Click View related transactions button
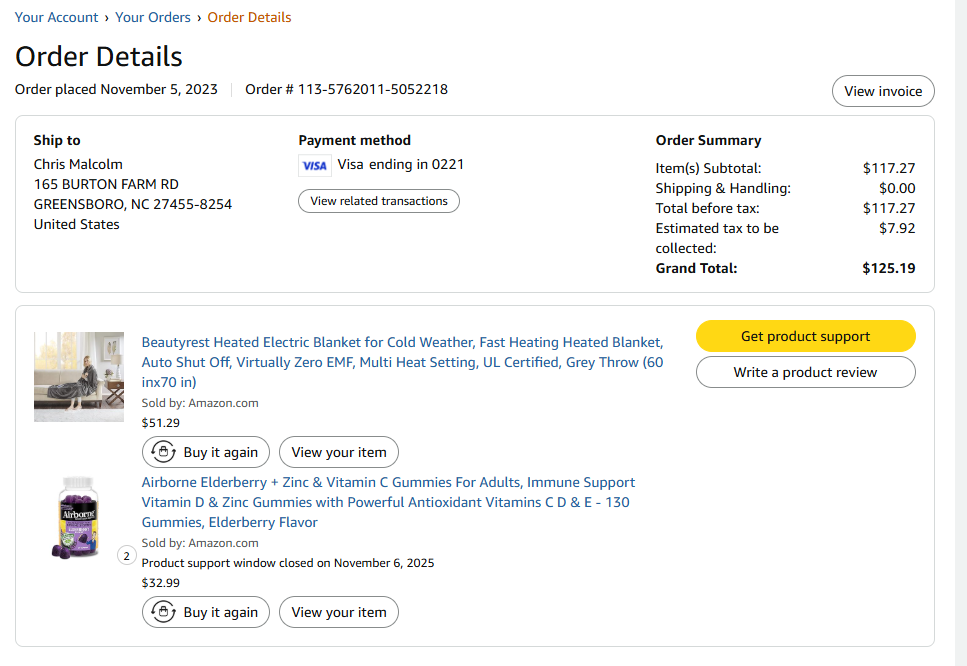 379,201
